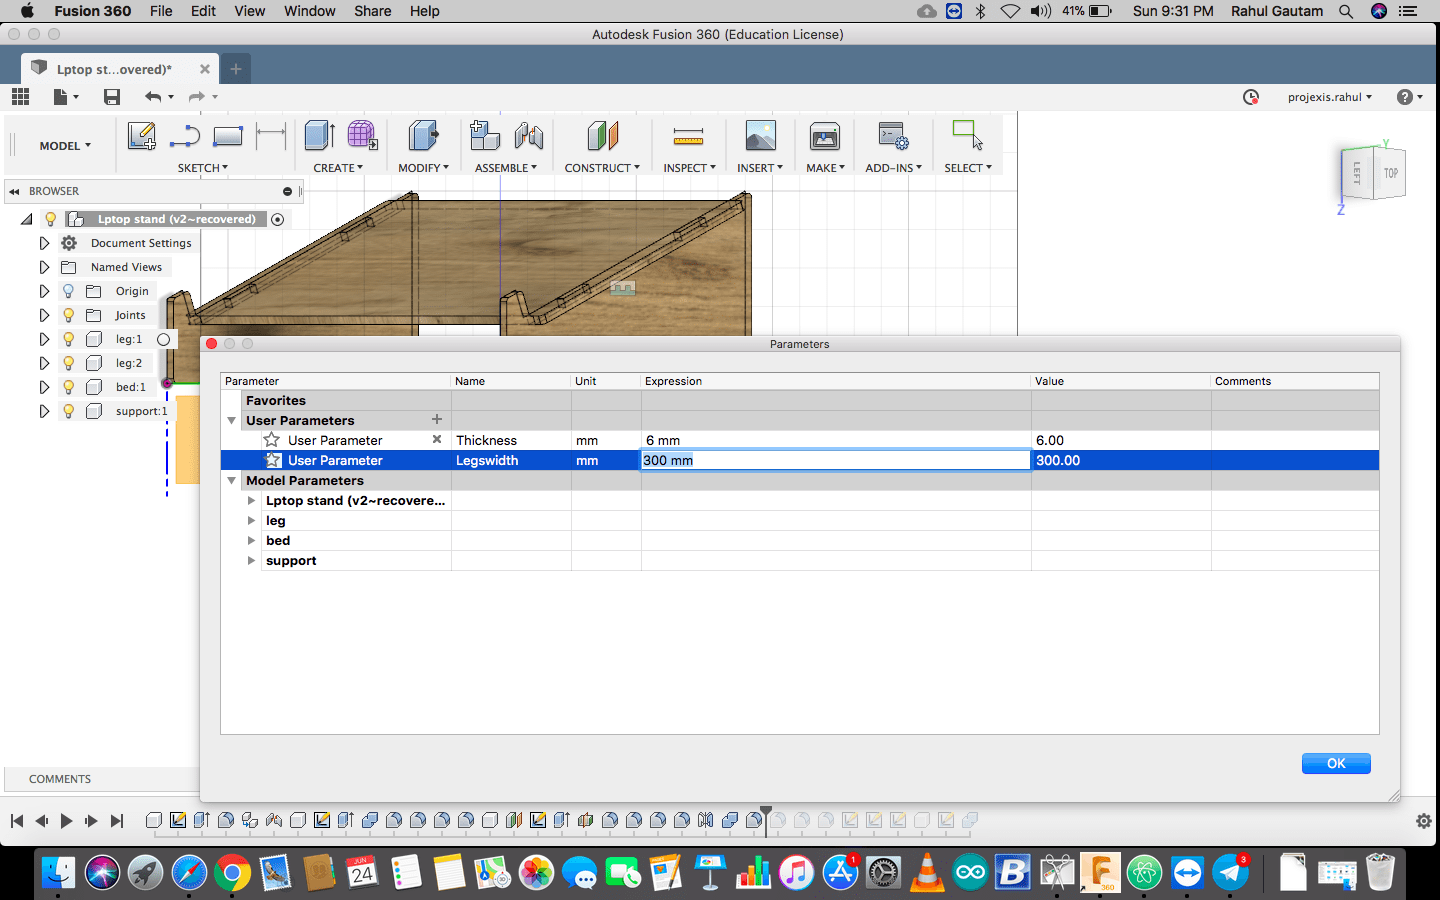Image resolution: width=1440 pixels, height=900 pixels.
Task: Click the Legswidth expression field
Action: pos(836,460)
